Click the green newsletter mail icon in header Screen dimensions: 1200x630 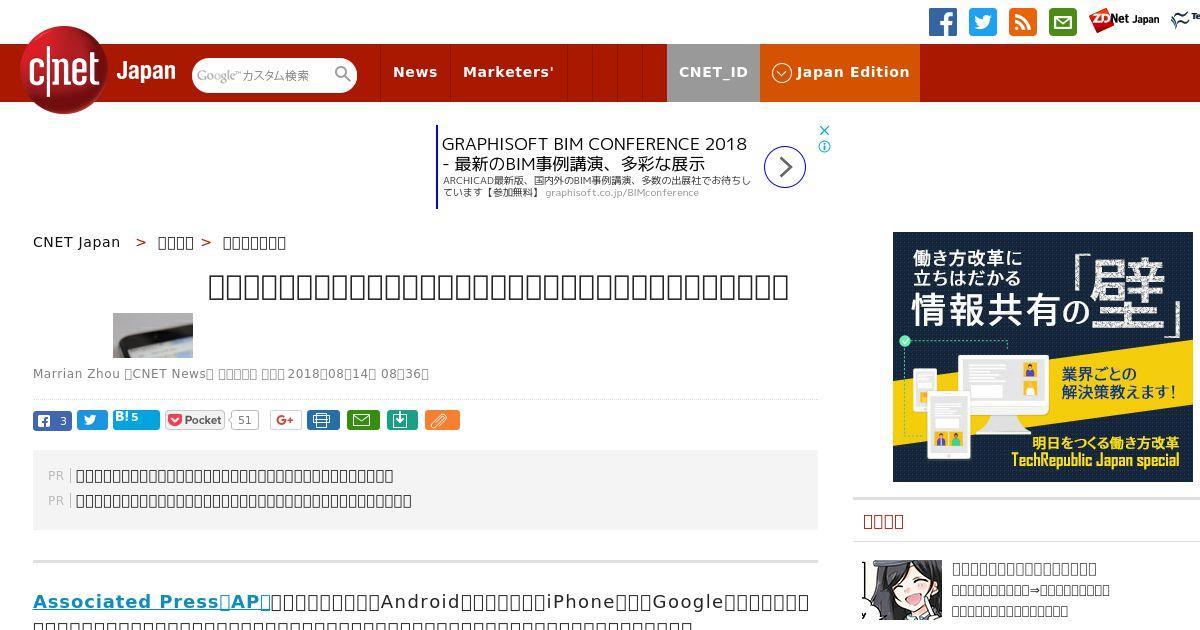point(1063,22)
